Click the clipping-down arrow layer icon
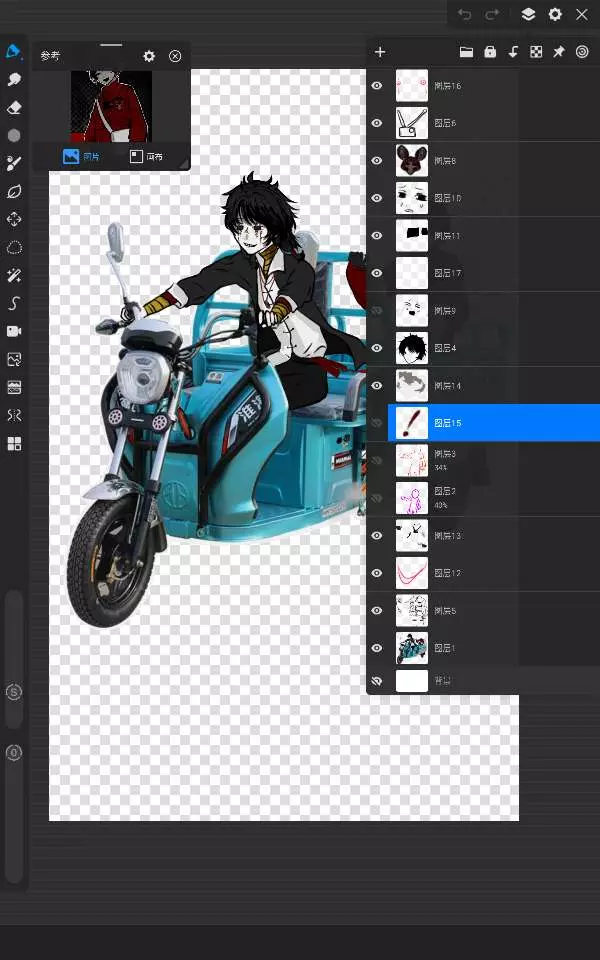600x960 pixels. click(x=513, y=52)
